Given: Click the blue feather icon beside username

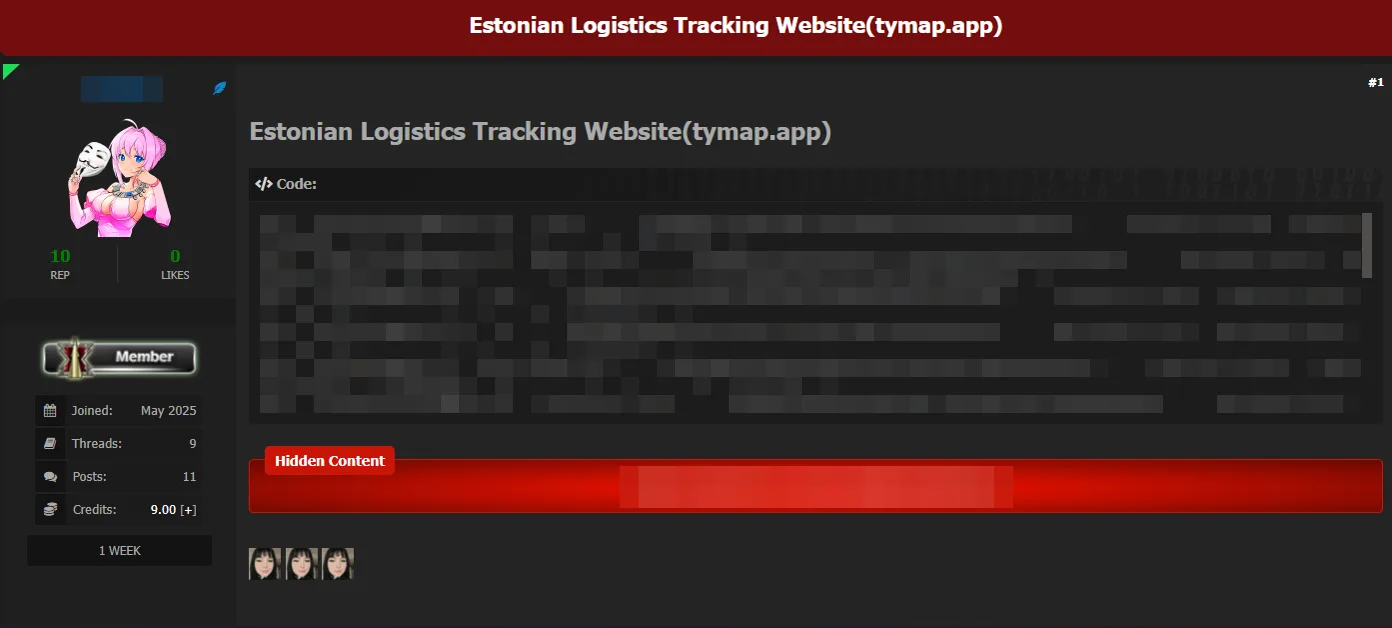Looking at the screenshot, I should tap(220, 88).
